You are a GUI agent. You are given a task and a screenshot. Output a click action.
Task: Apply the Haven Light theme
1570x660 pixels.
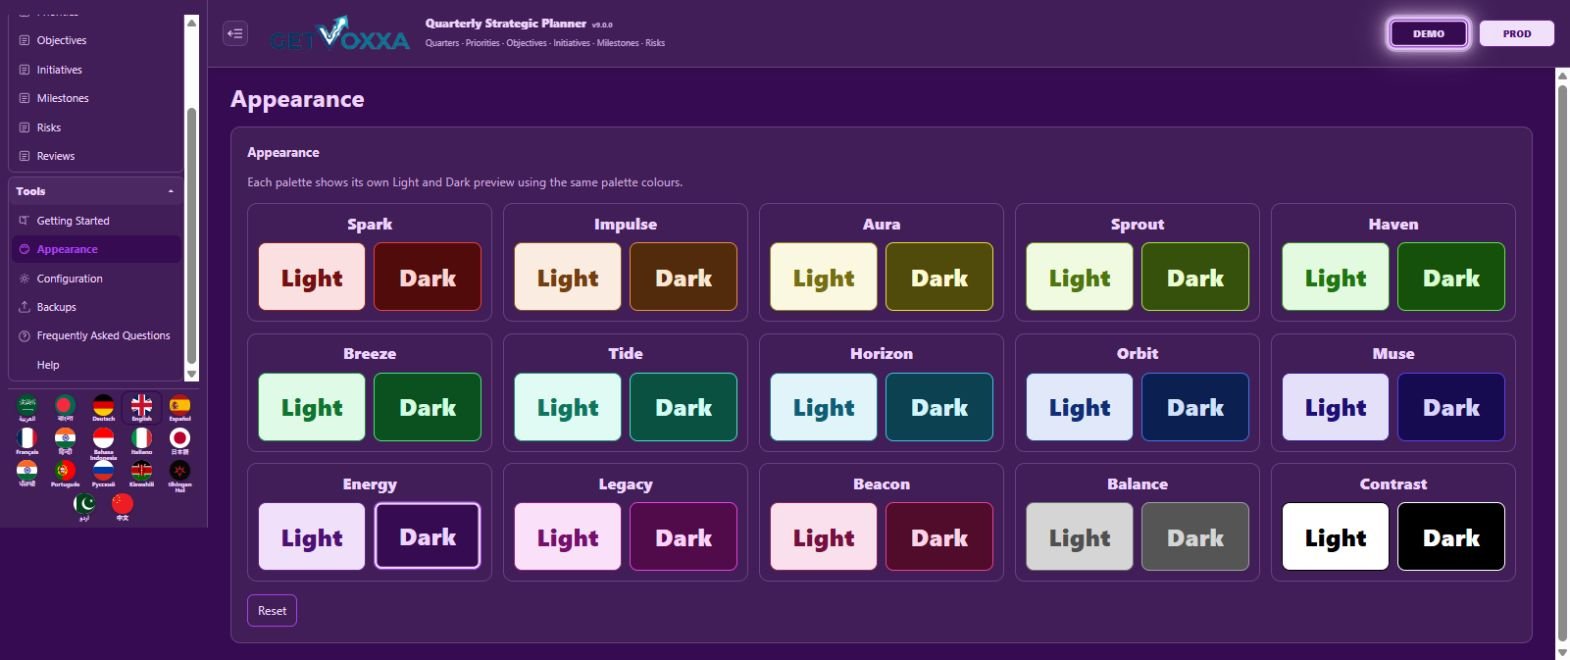pos(1336,277)
